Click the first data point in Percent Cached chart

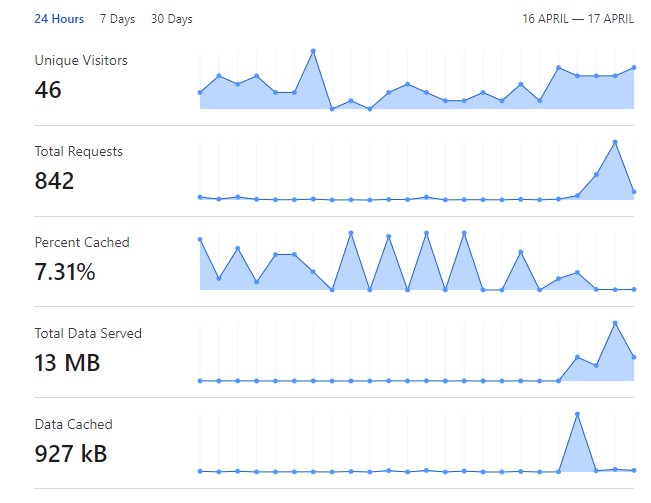(200, 239)
